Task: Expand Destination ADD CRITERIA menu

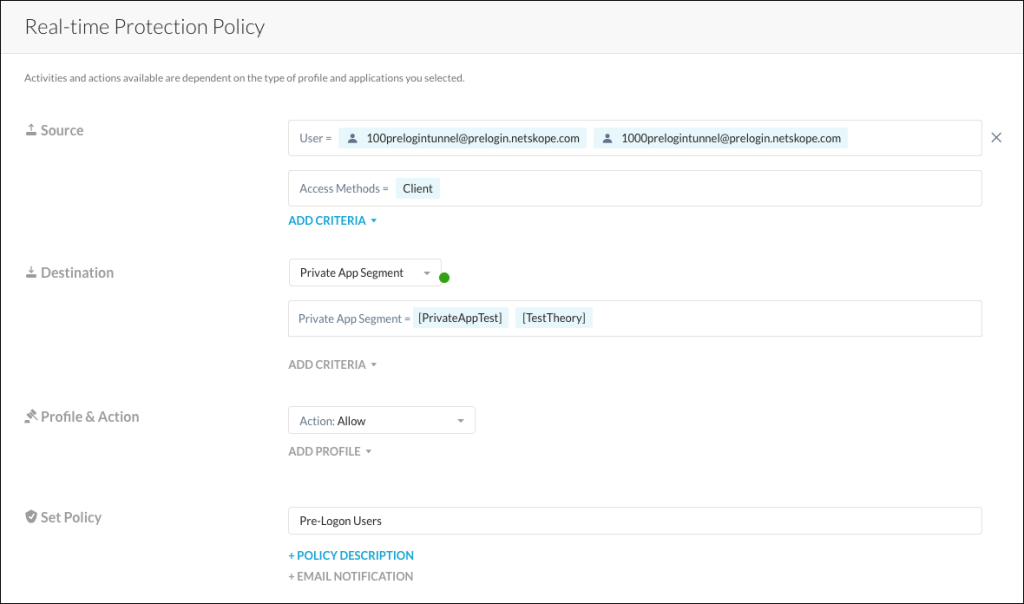Action: tap(332, 364)
